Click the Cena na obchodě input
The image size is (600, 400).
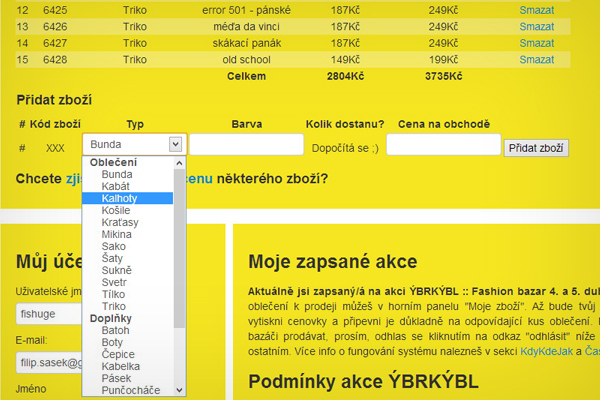point(442,145)
